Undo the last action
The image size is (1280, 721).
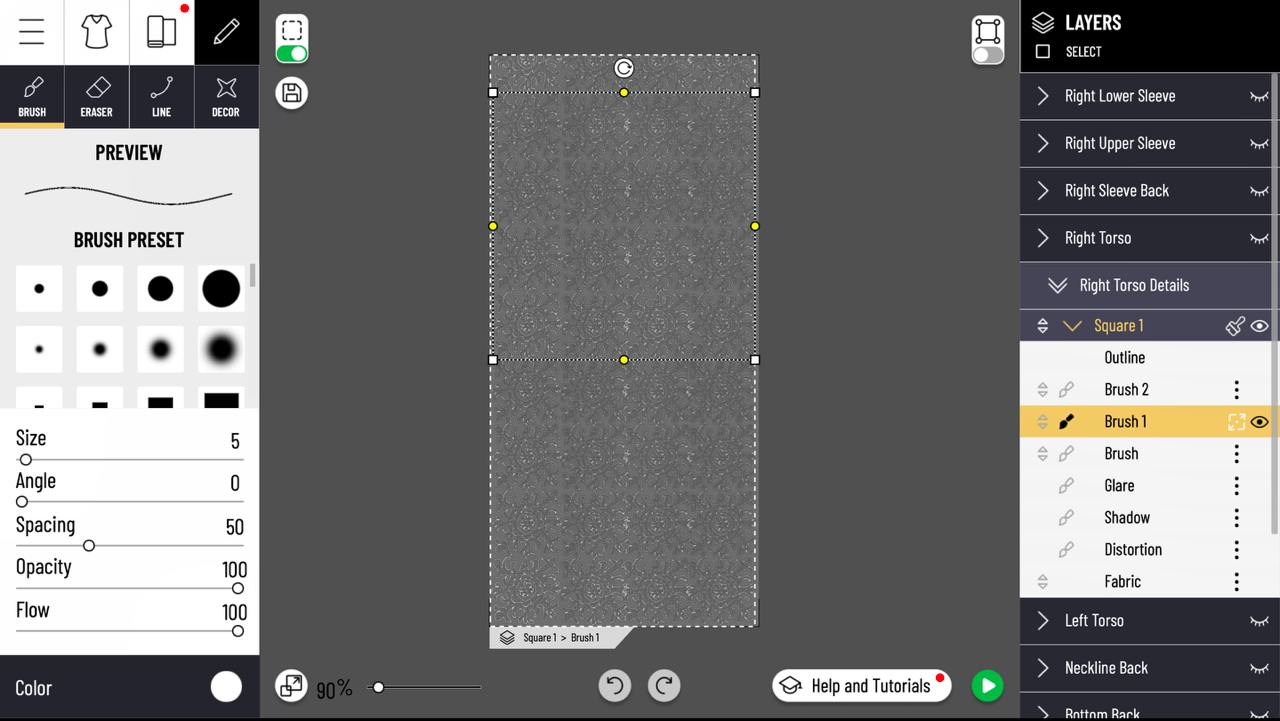[615, 685]
